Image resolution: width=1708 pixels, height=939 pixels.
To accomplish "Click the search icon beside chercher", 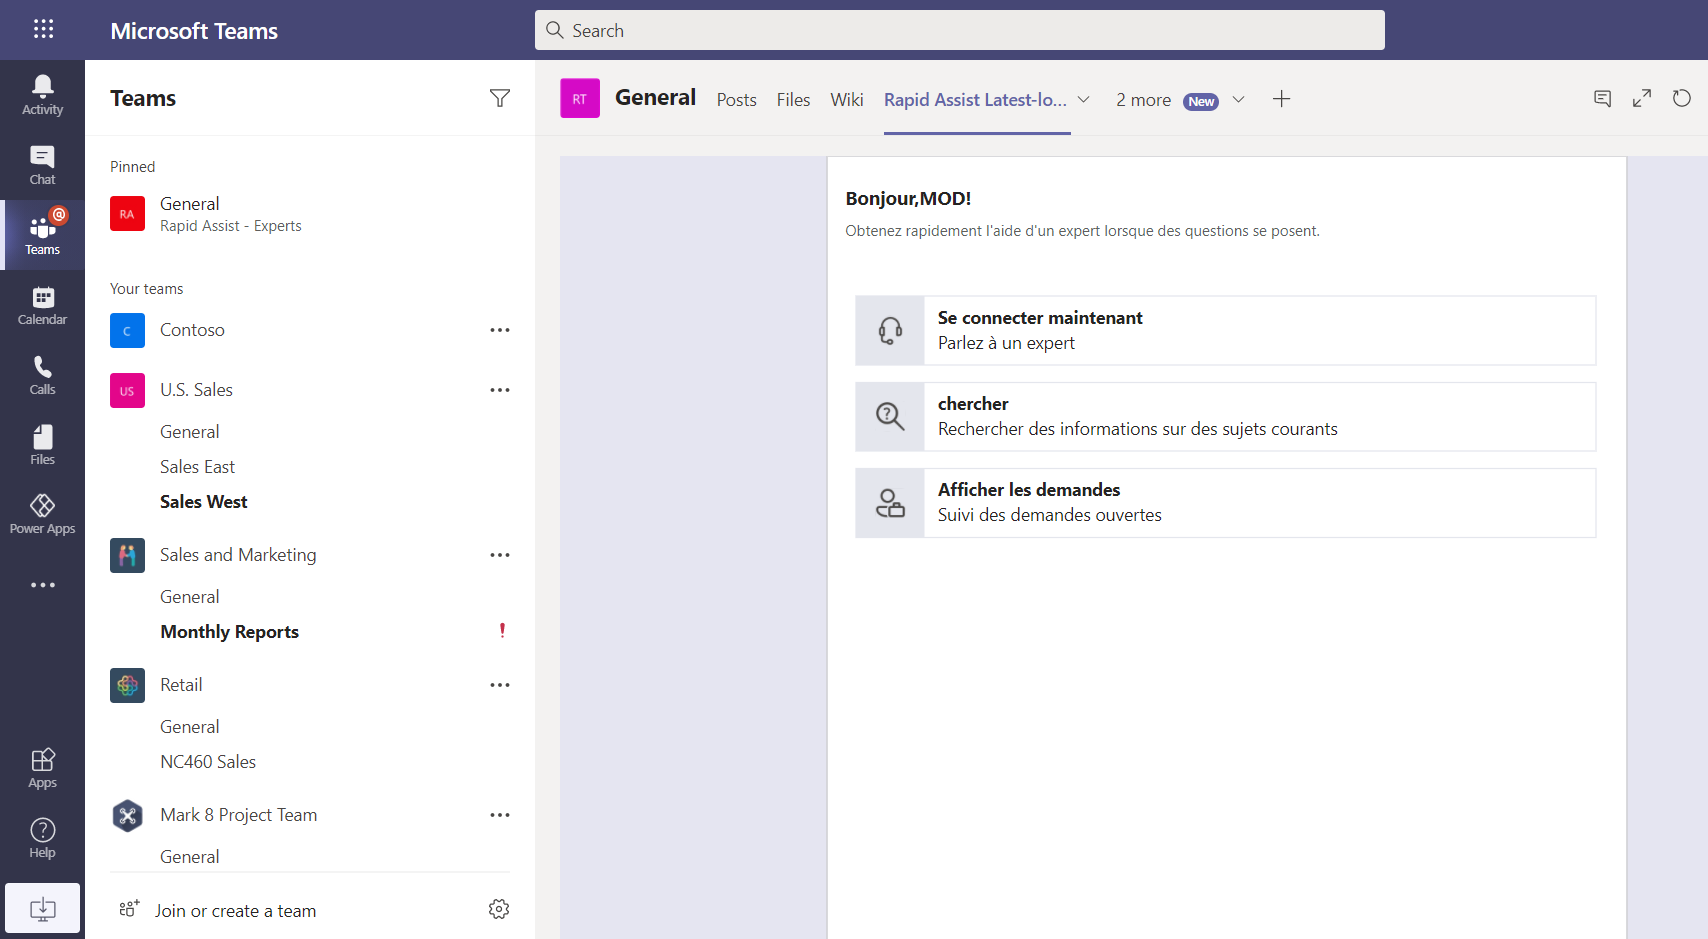I will click(890, 416).
